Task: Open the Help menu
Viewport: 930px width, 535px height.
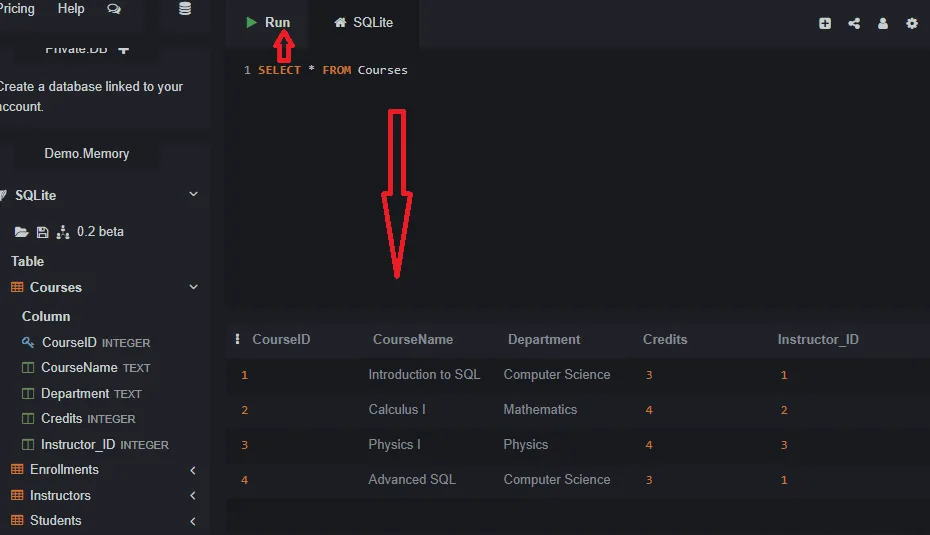Action: [x=71, y=9]
